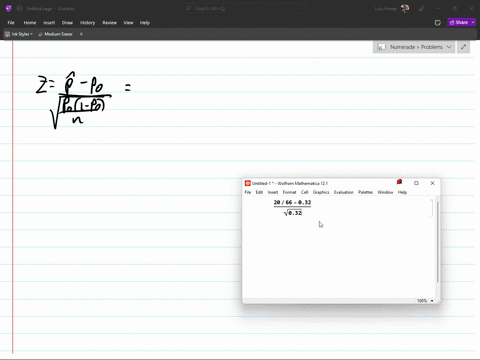This screenshot has width=480, height=360.
Task: Click the square root 0.32 denominator
Action: point(293,213)
